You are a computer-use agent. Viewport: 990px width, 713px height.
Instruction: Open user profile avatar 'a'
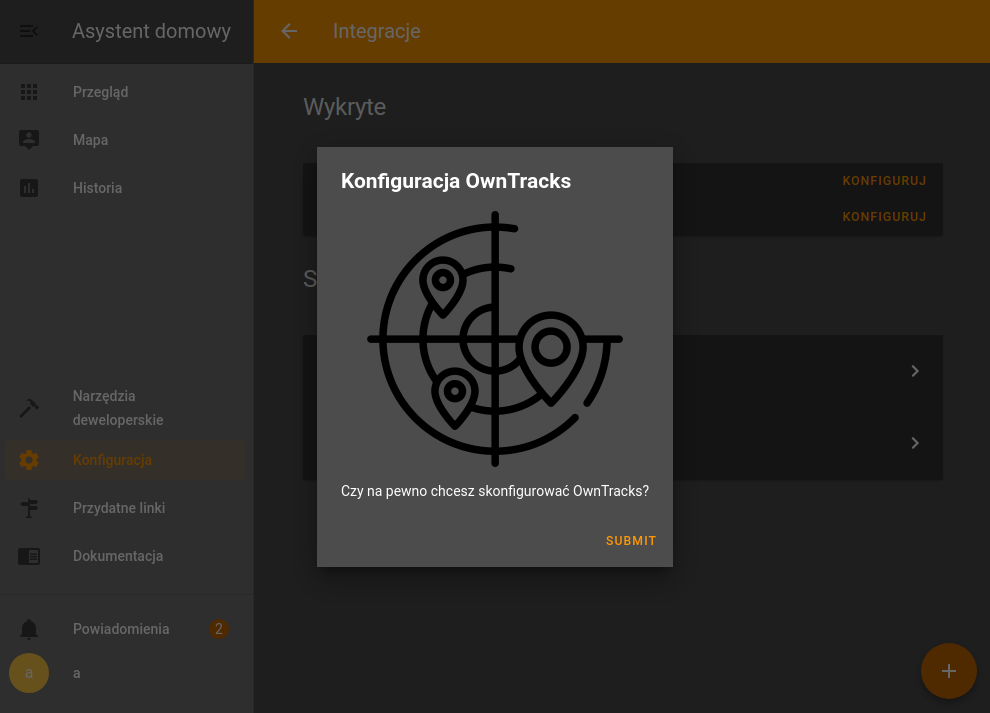coord(29,673)
